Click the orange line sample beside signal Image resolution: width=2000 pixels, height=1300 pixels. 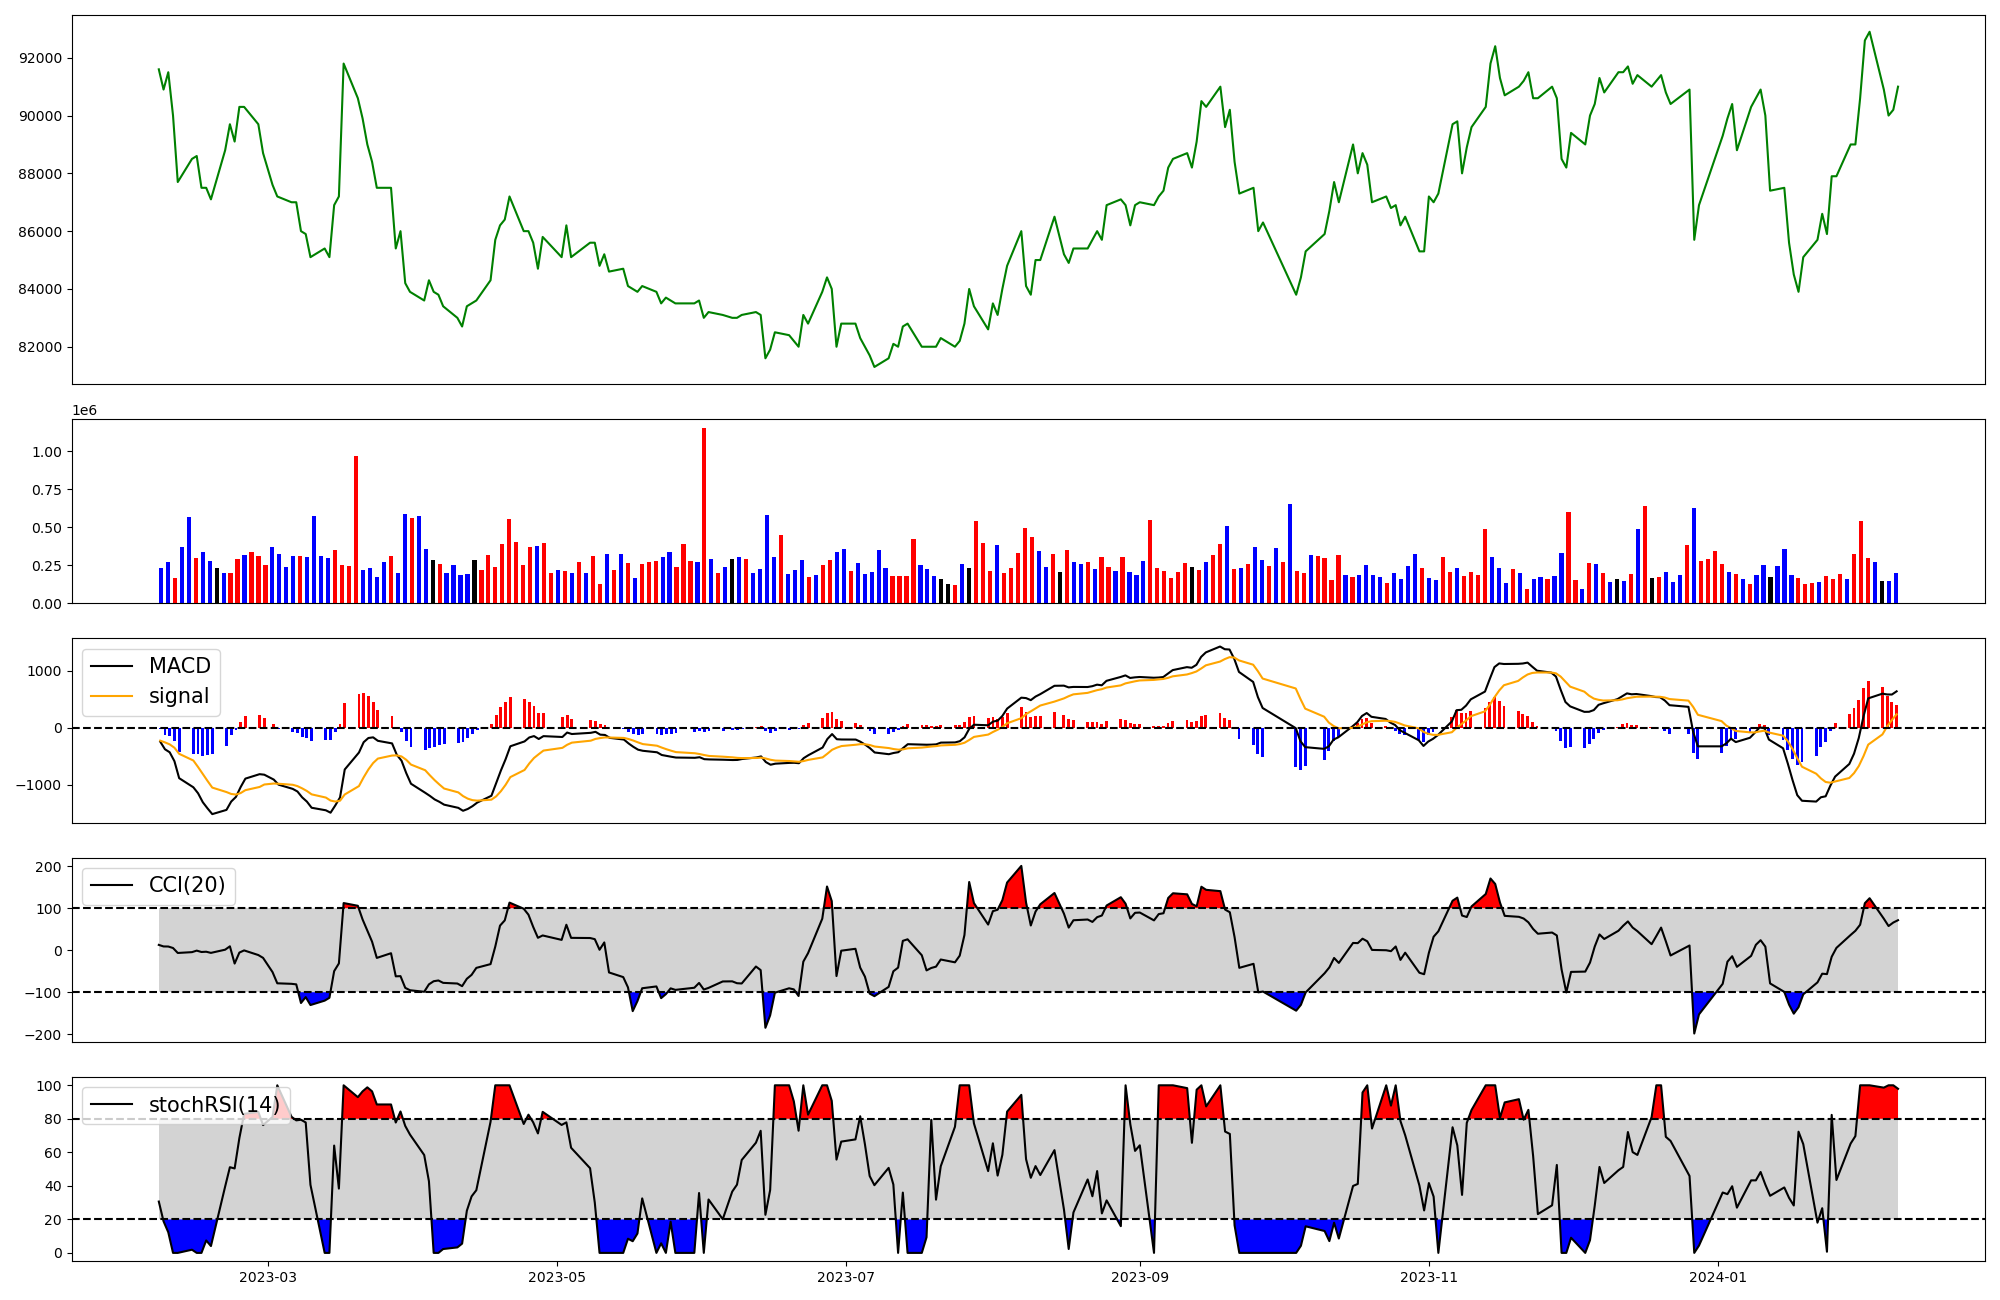(111, 696)
